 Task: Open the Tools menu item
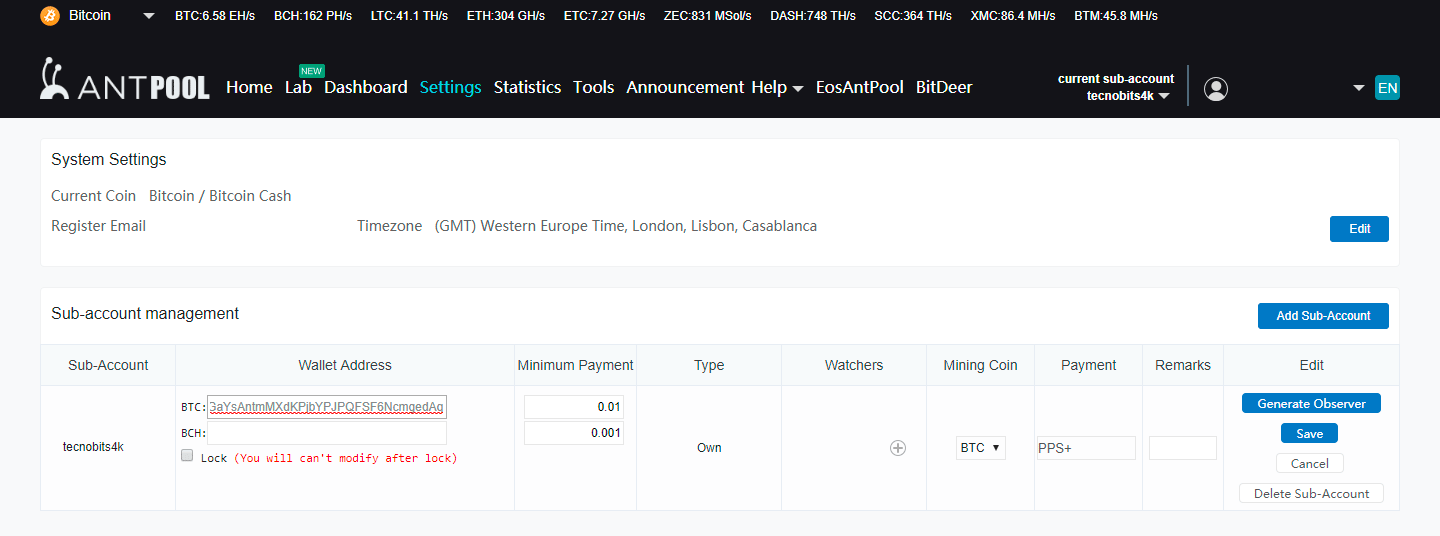coord(594,87)
